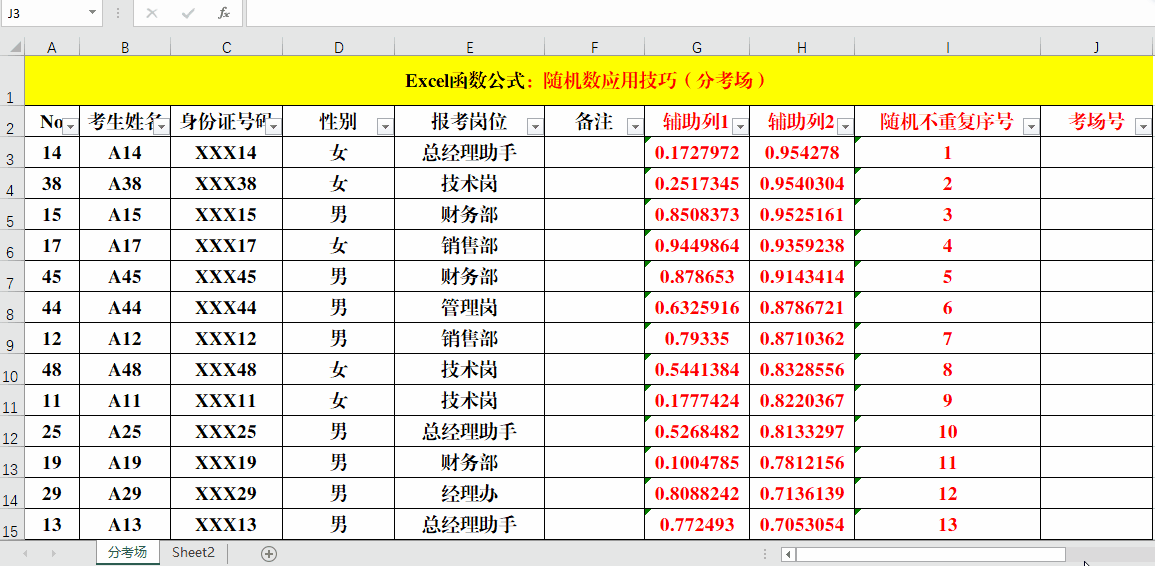
Task: Switch to Sheet2 tab
Action: coord(193,553)
